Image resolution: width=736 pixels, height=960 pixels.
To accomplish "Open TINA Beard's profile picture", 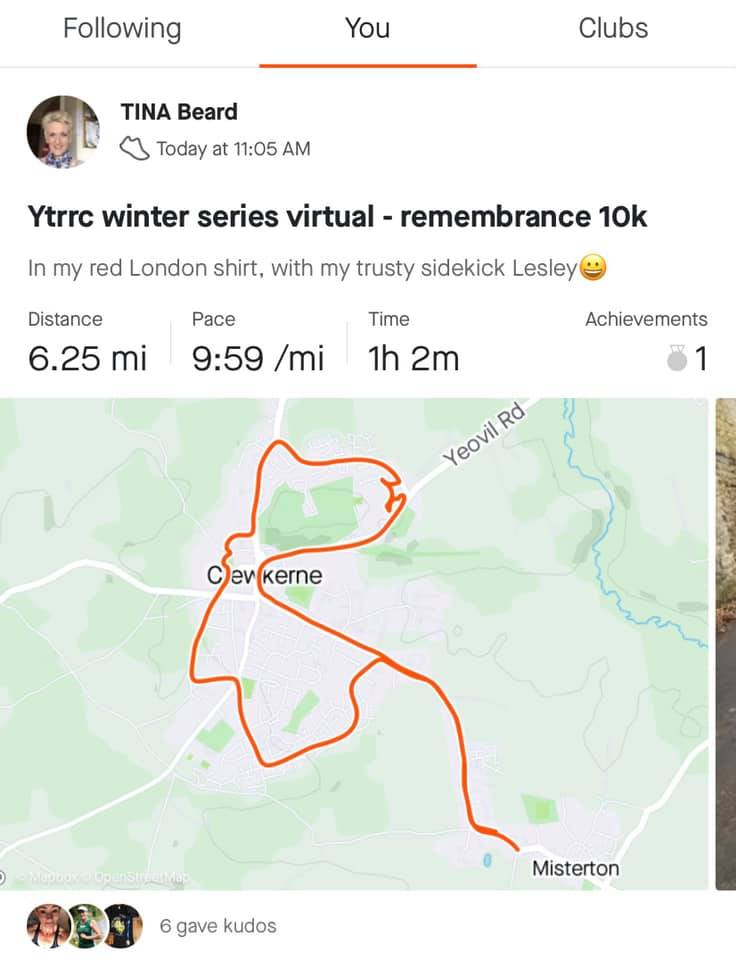I will click(63, 132).
